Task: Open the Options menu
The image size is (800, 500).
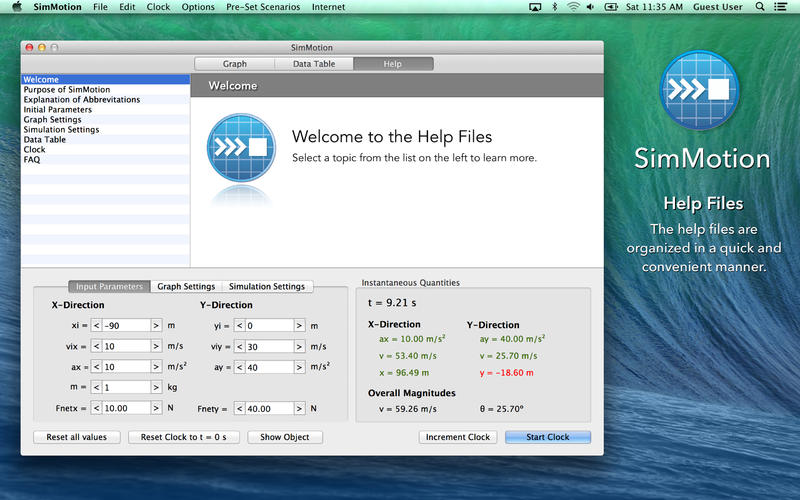Action: click(x=198, y=7)
